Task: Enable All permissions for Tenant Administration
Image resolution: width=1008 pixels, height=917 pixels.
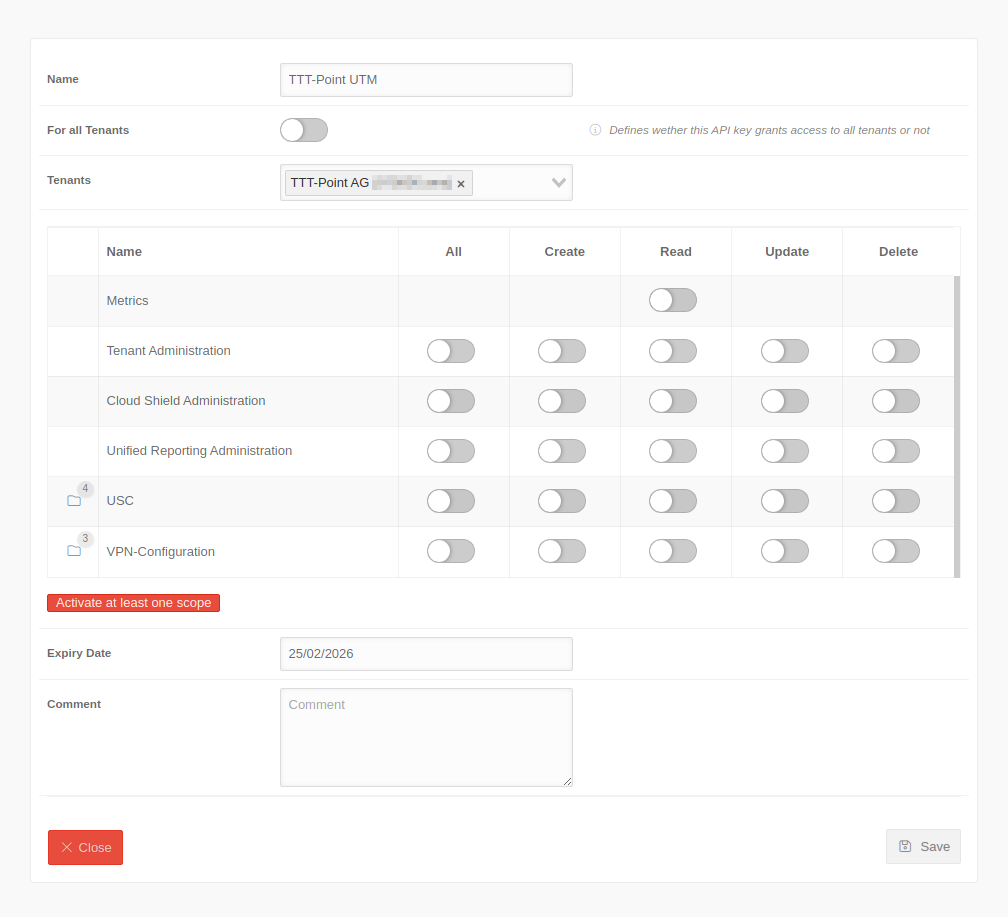Action: click(450, 351)
